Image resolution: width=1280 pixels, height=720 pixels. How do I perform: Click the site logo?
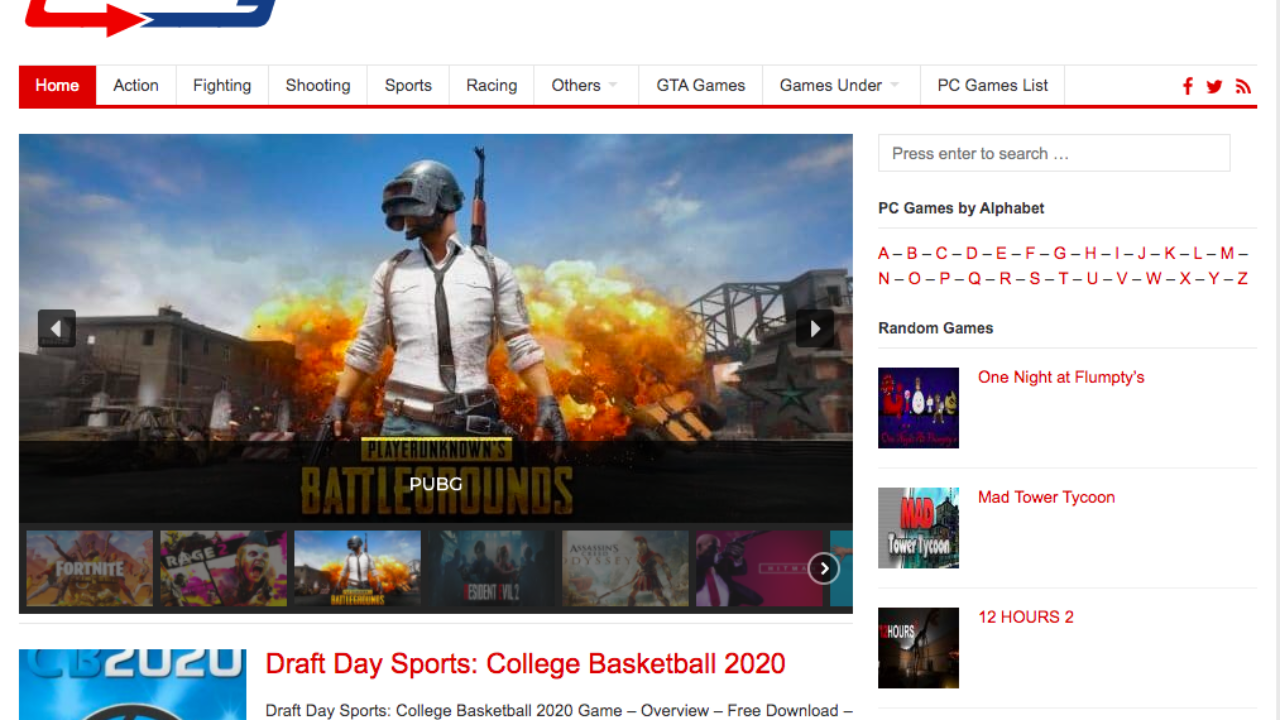[x=150, y=17]
